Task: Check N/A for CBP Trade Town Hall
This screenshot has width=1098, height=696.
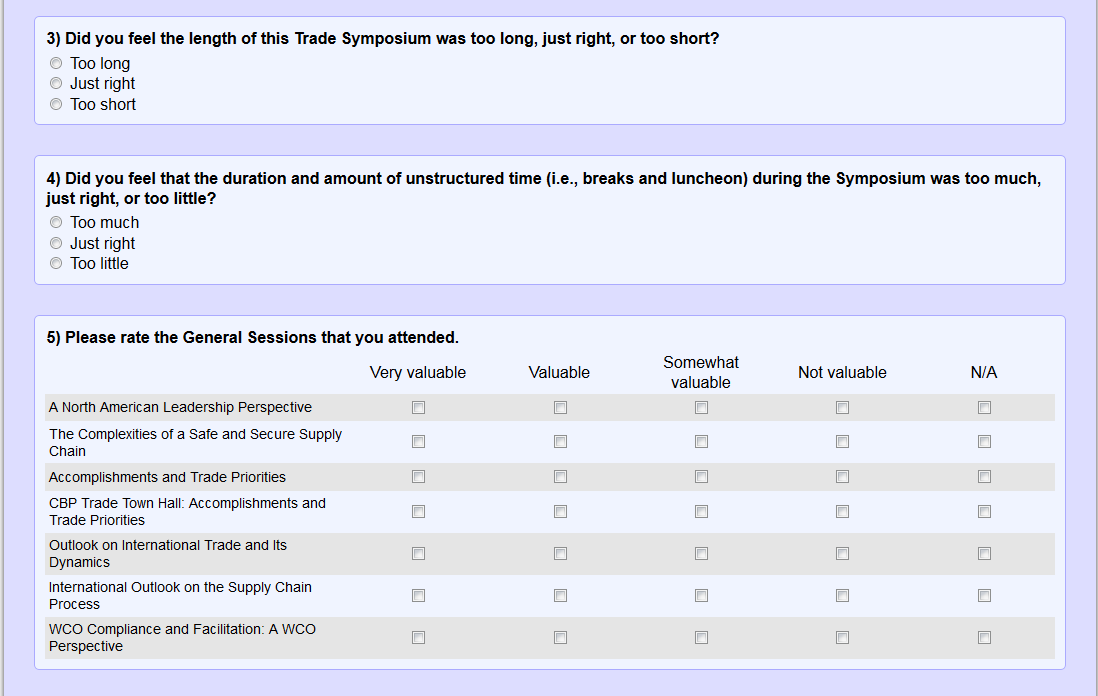Action: (984, 512)
